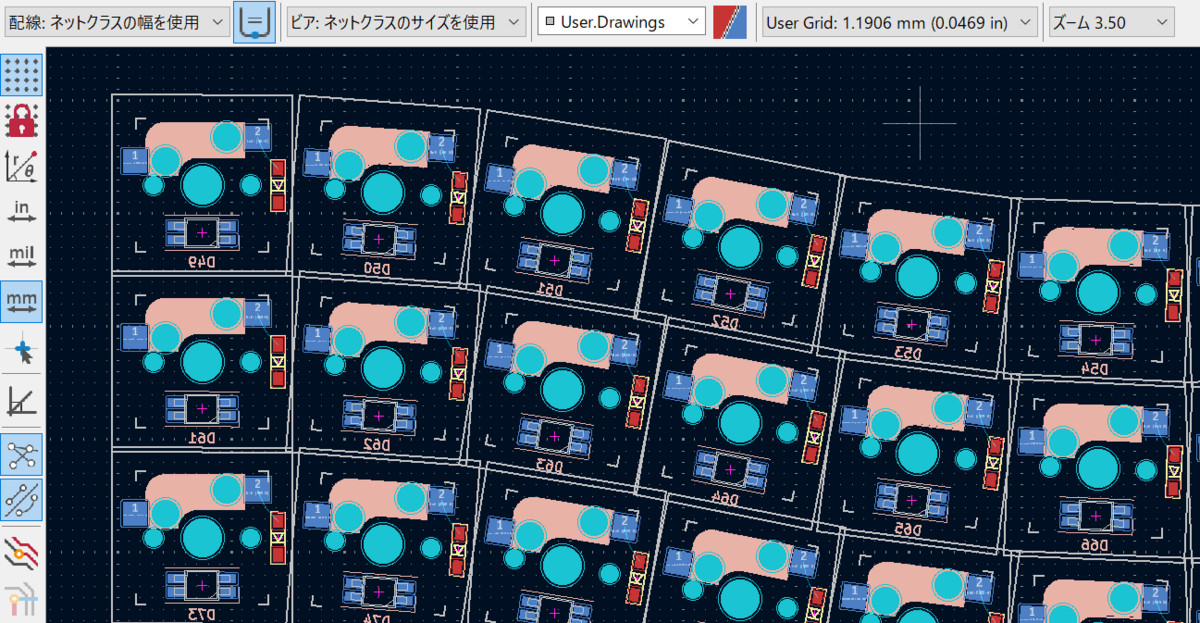This screenshot has height=623, width=1200.
Task: Enable polar coordinates display
Action: point(22,166)
